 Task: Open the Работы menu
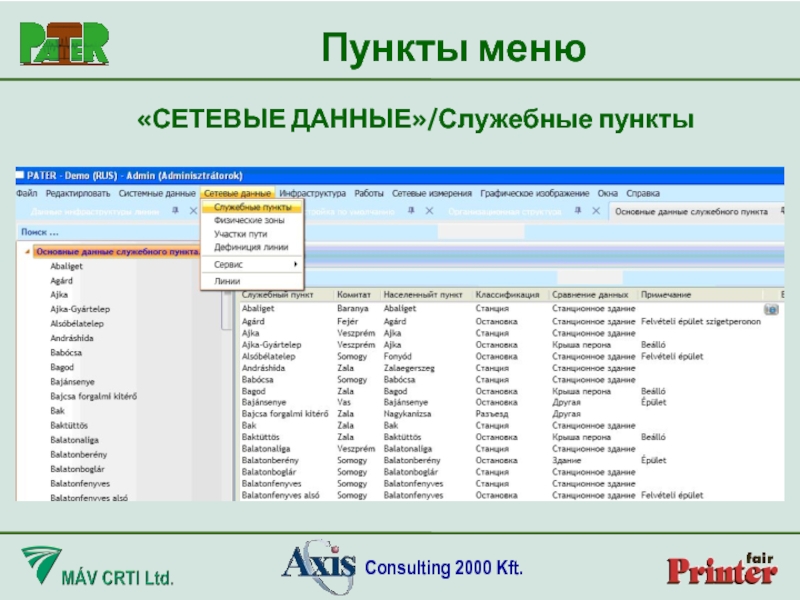coord(368,193)
